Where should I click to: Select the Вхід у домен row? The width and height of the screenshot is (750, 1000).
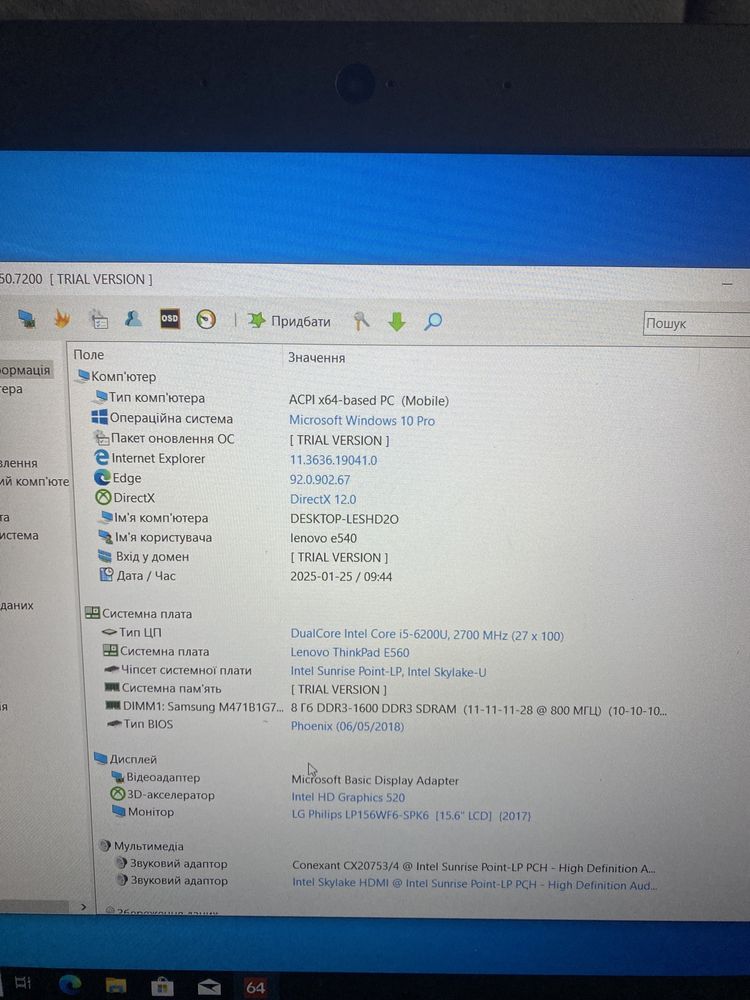(x=144, y=557)
